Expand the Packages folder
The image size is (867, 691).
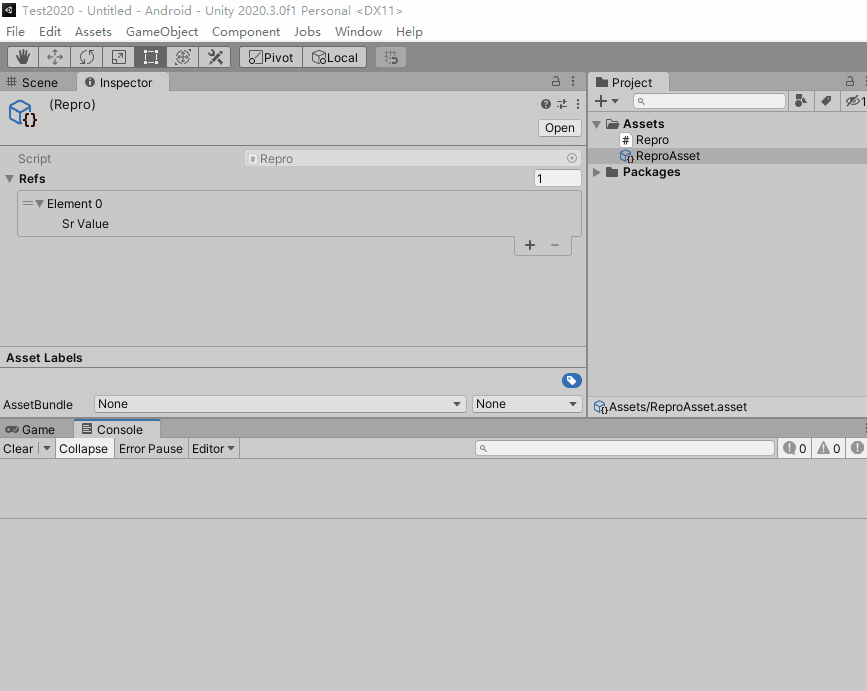point(597,172)
